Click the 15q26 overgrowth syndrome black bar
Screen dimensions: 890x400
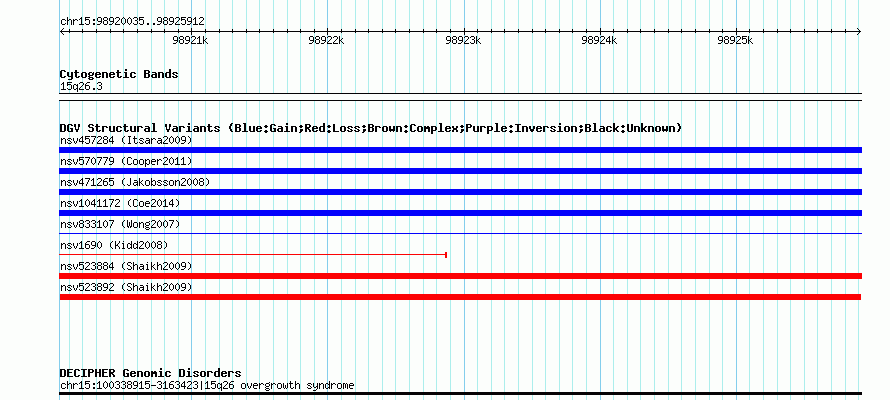(460, 393)
